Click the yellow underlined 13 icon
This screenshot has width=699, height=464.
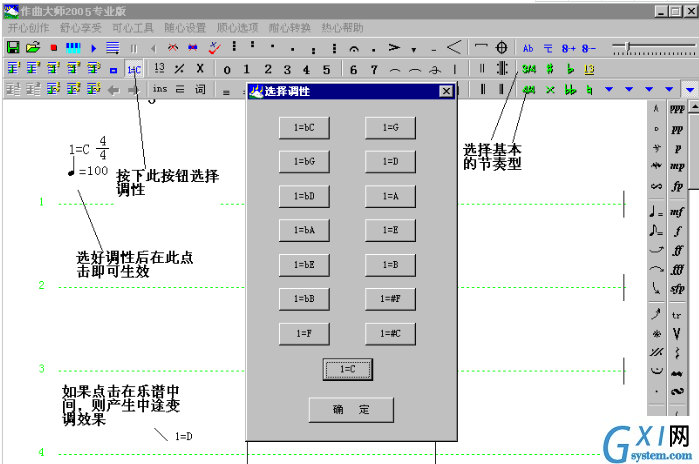point(589,69)
